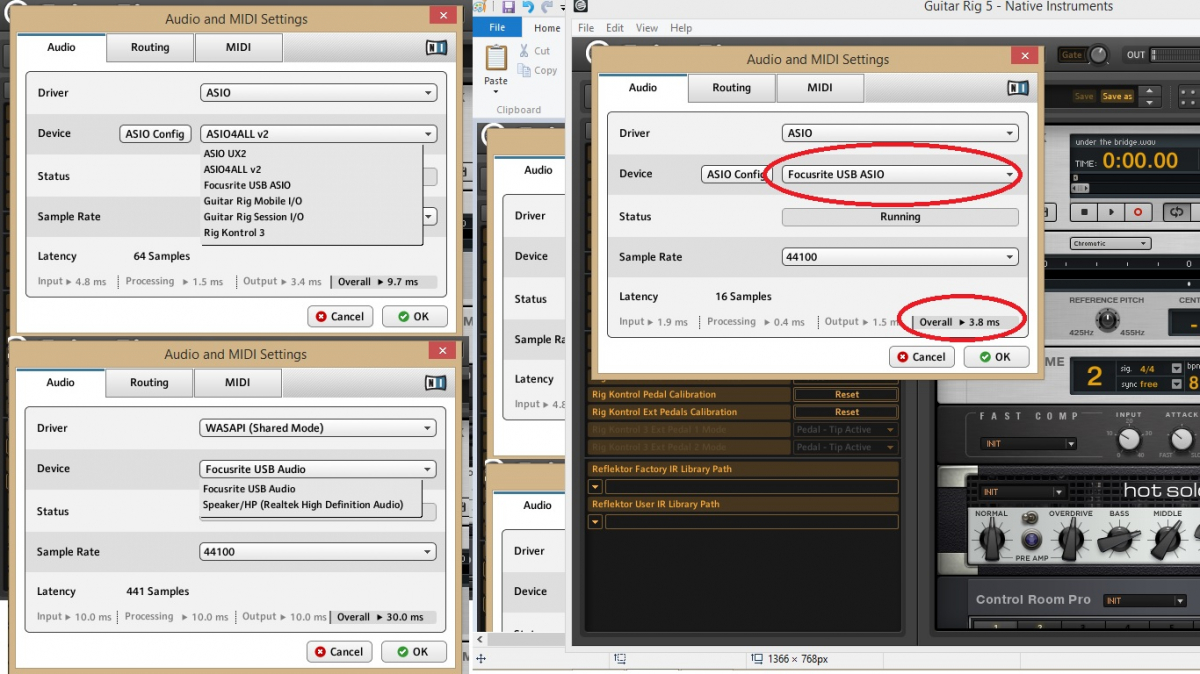Click the redo arrow in Paint toolbar

[546, 7]
